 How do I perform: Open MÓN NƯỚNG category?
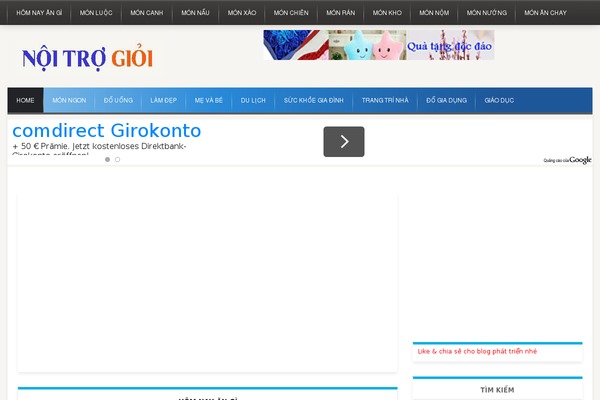click(x=486, y=13)
